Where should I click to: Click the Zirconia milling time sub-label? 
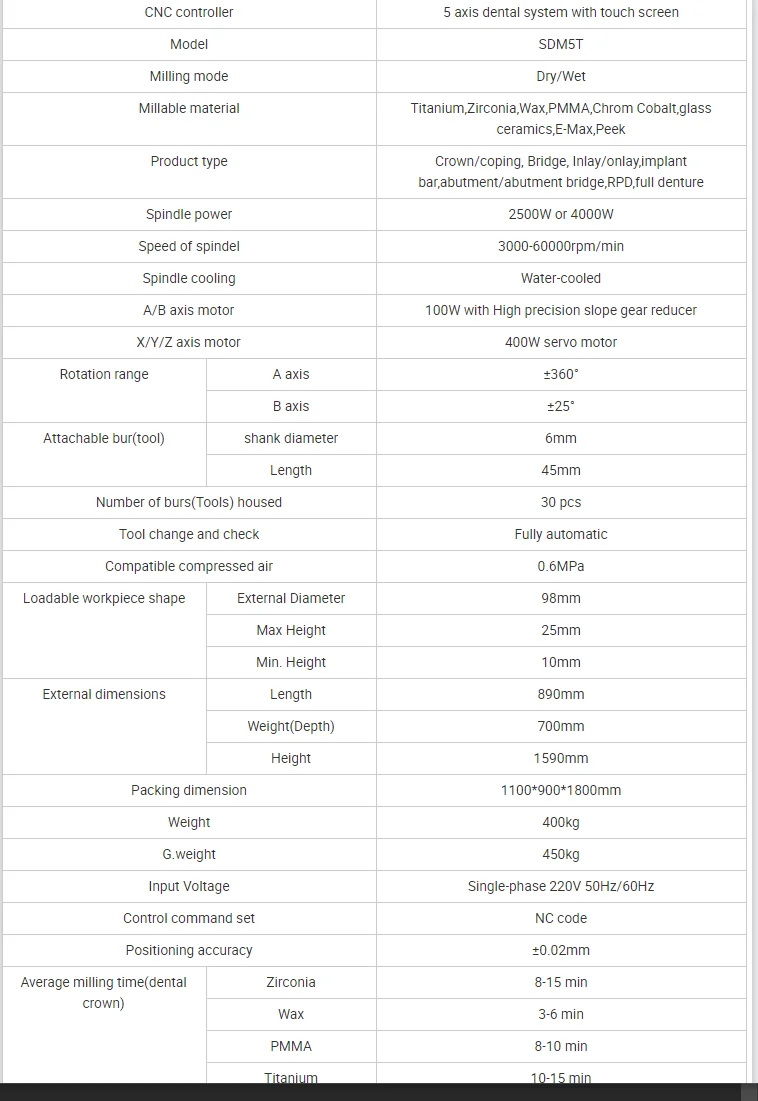point(291,982)
